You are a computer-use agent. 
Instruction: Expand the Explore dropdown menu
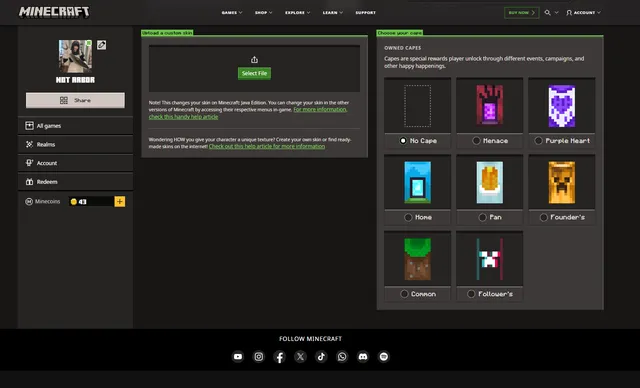click(298, 13)
